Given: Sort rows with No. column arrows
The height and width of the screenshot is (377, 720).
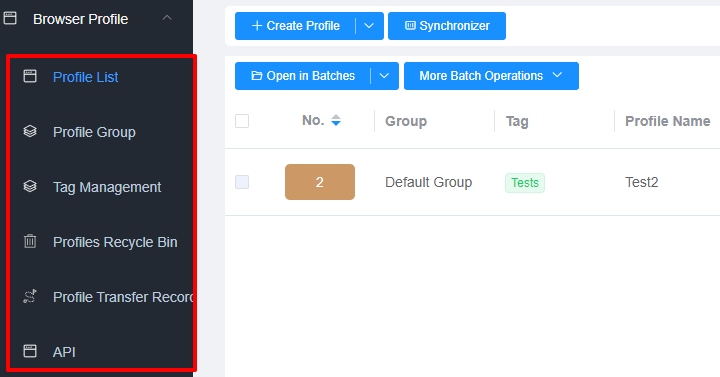Looking at the screenshot, I should (336, 120).
